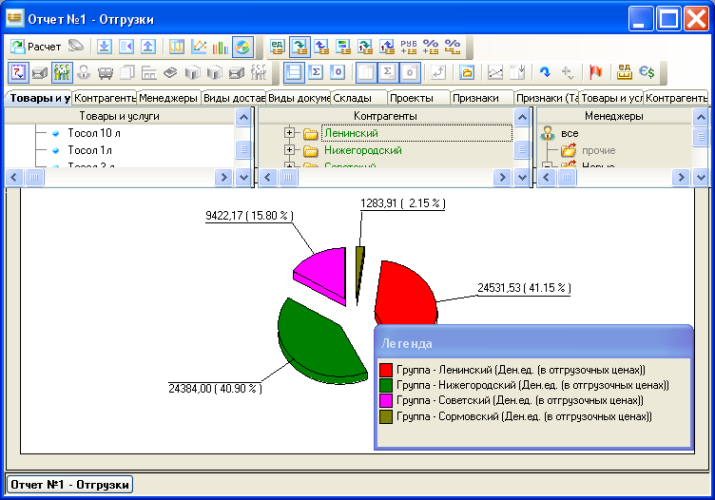Click the '% +' coins icon
Viewport: 715px width, 500px height.
430,46
